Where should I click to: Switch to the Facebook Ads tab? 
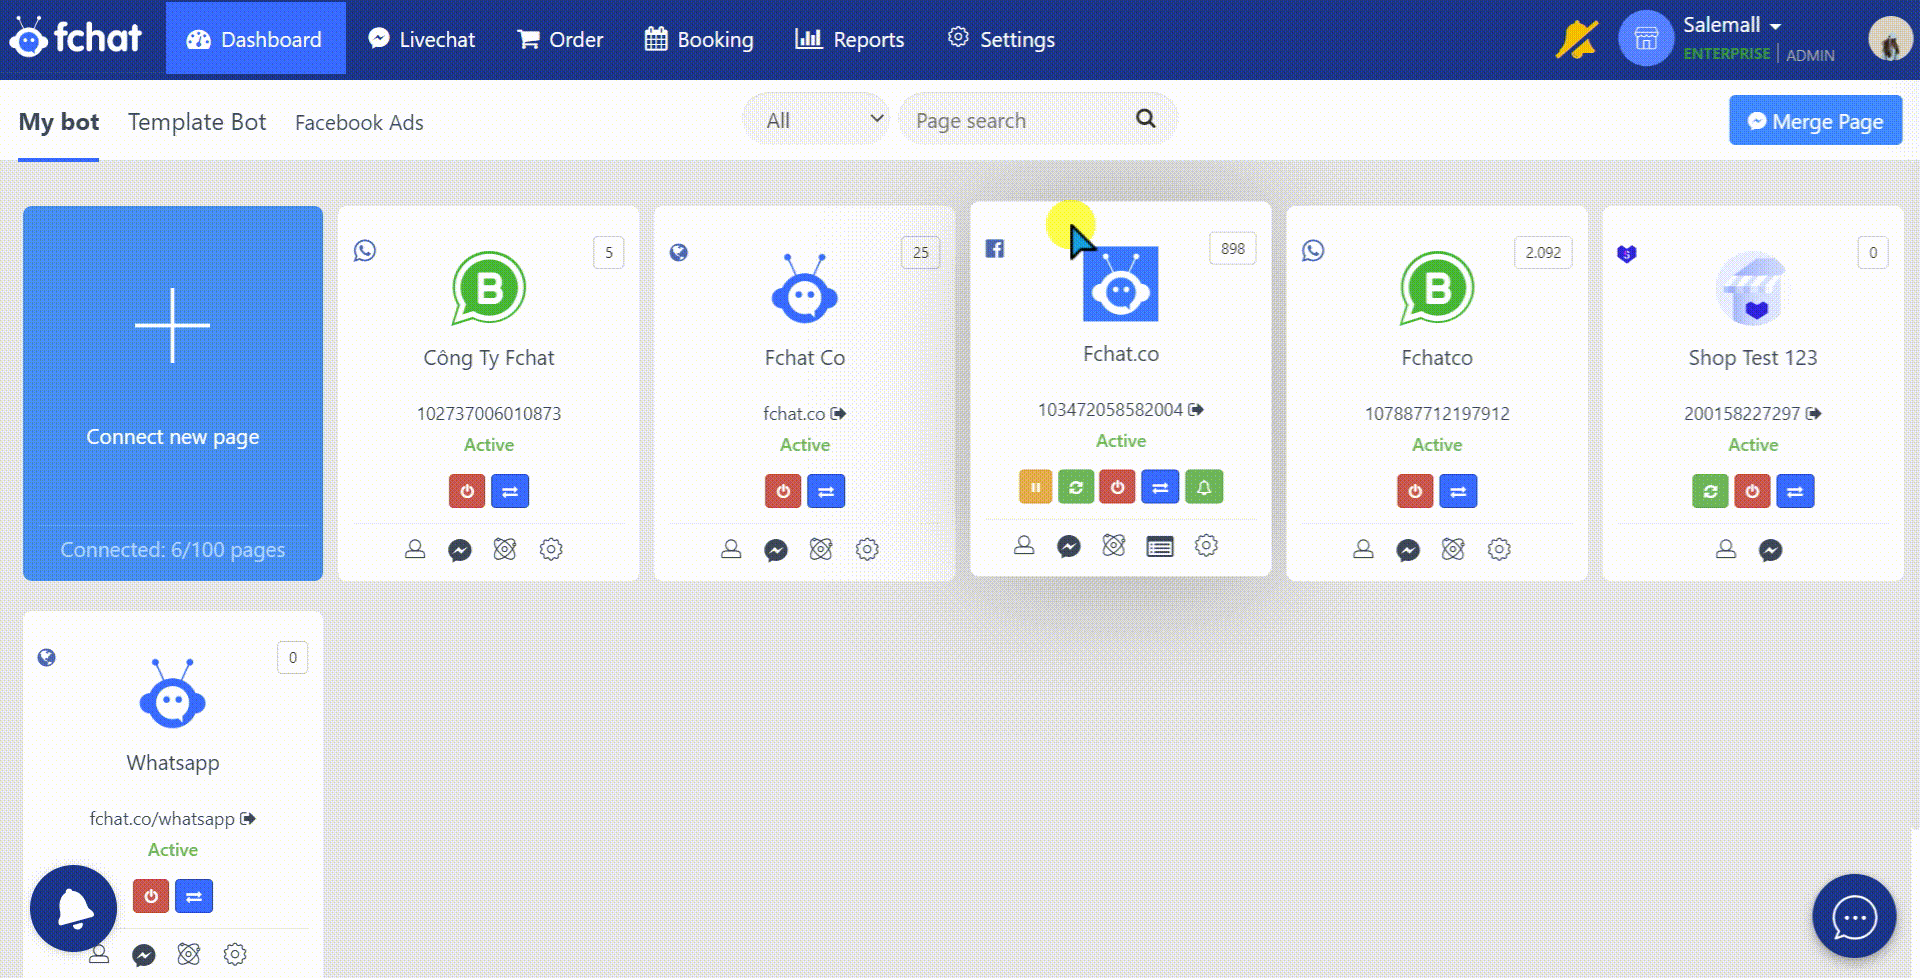[x=359, y=122]
